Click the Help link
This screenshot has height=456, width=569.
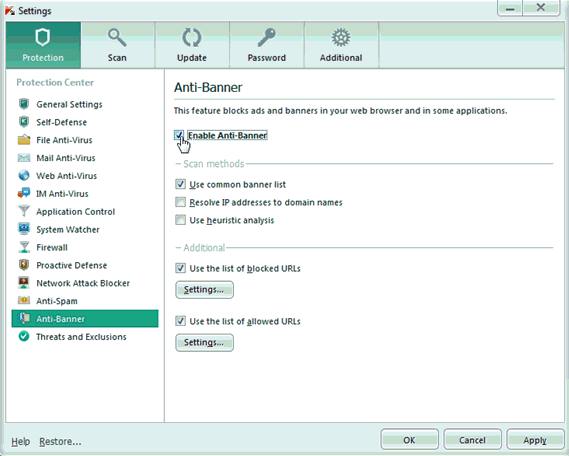tap(20, 441)
